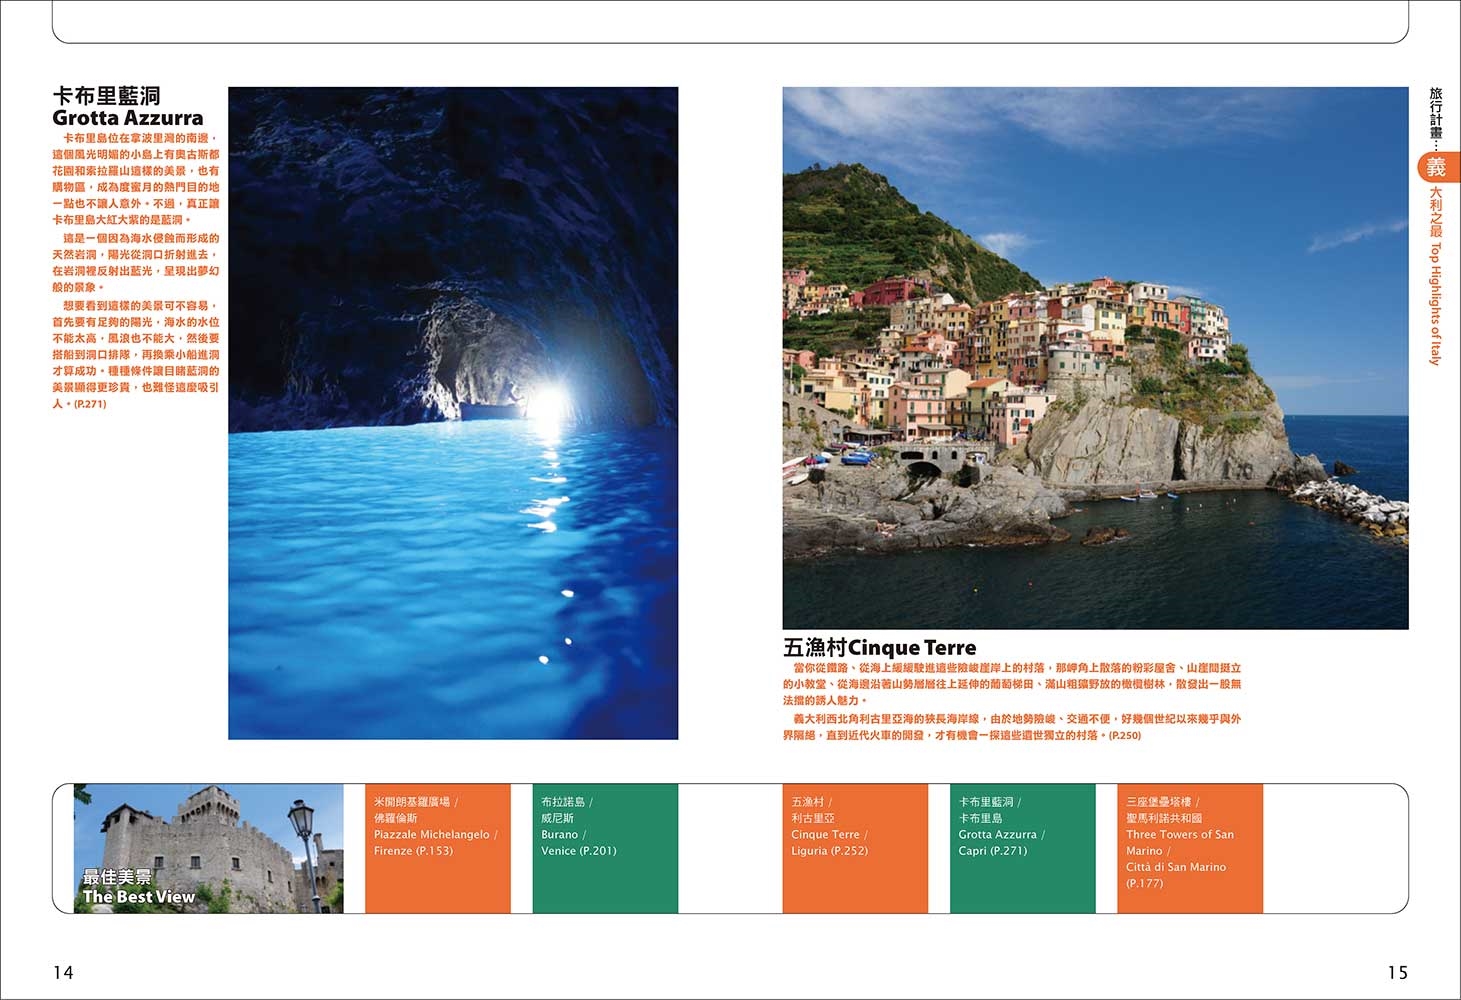Open the Cinque Terre coastal village photo
Screen dimensions: 1461x1000
click(x=1095, y=357)
